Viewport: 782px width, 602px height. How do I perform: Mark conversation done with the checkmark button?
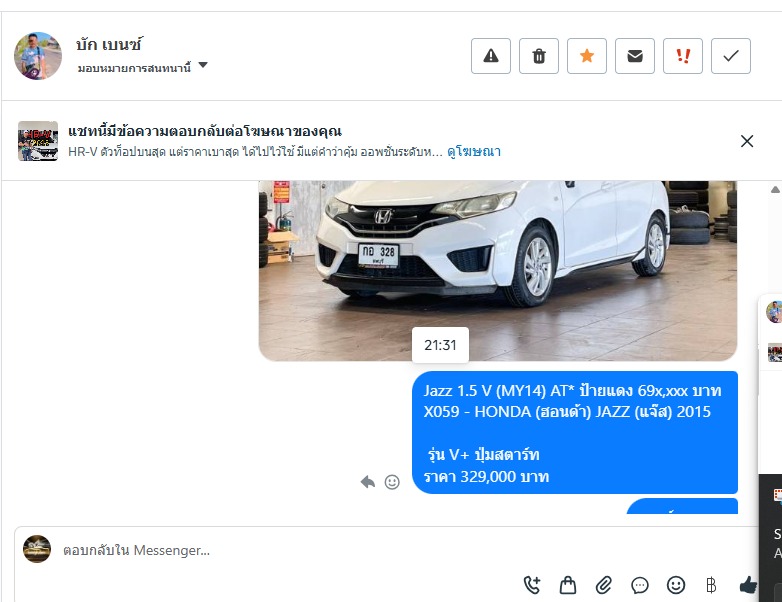click(731, 56)
